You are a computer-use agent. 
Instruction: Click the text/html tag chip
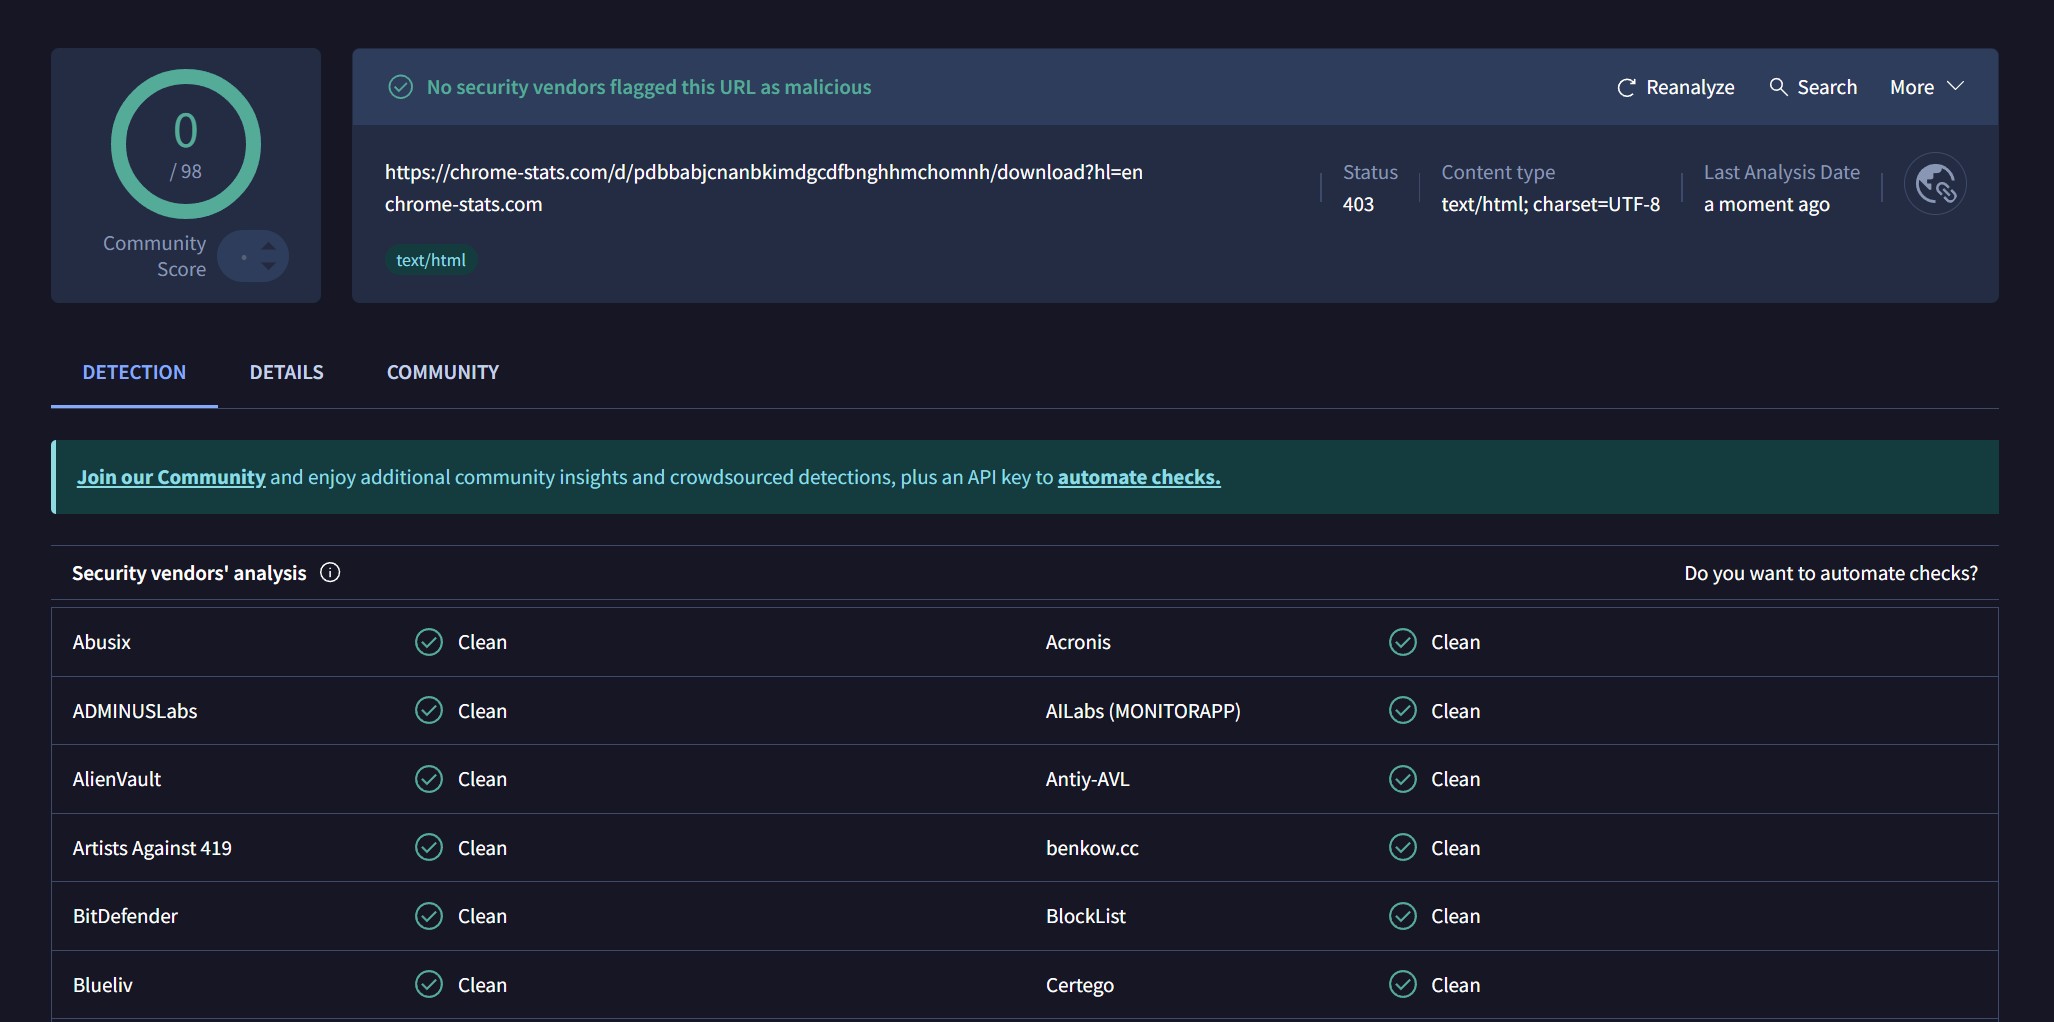[x=431, y=260]
